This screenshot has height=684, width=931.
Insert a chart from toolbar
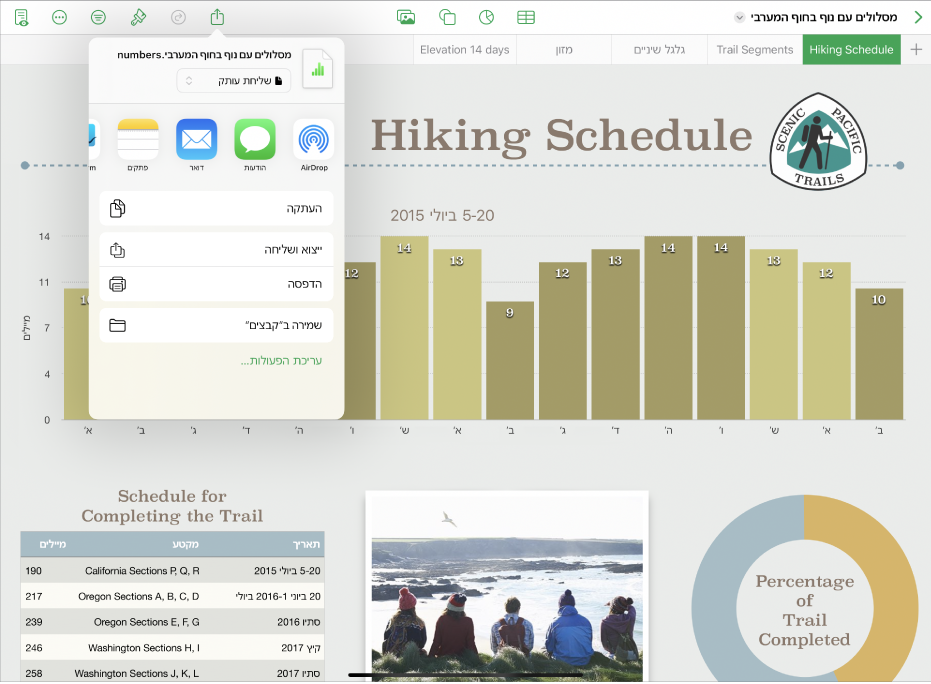click(x=486, y=18)
